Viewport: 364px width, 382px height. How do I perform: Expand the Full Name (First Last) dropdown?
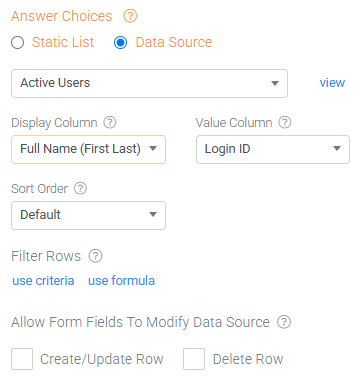point(88,149)
